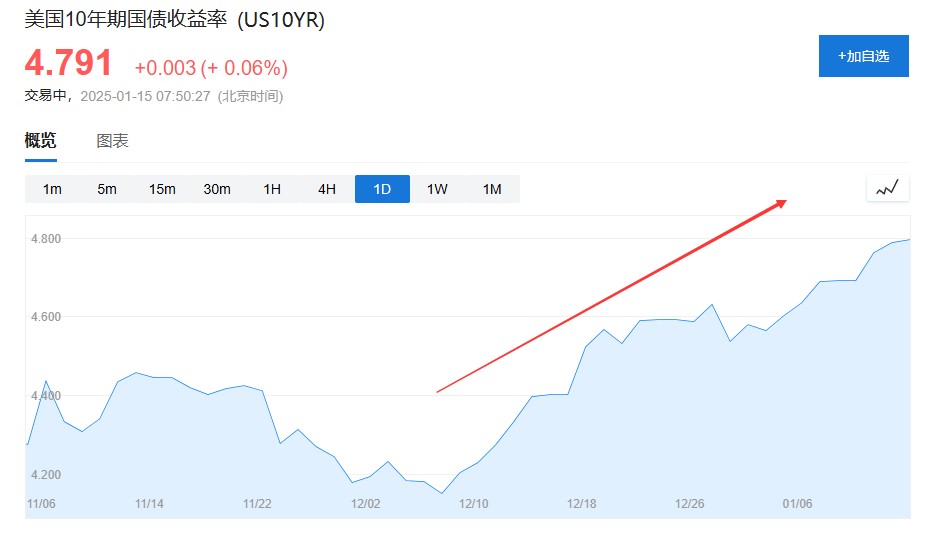Image resolution: width=934 pixels, height=533 pixels.
Task: Click the red trend arrow head
Action: (782, 204)
